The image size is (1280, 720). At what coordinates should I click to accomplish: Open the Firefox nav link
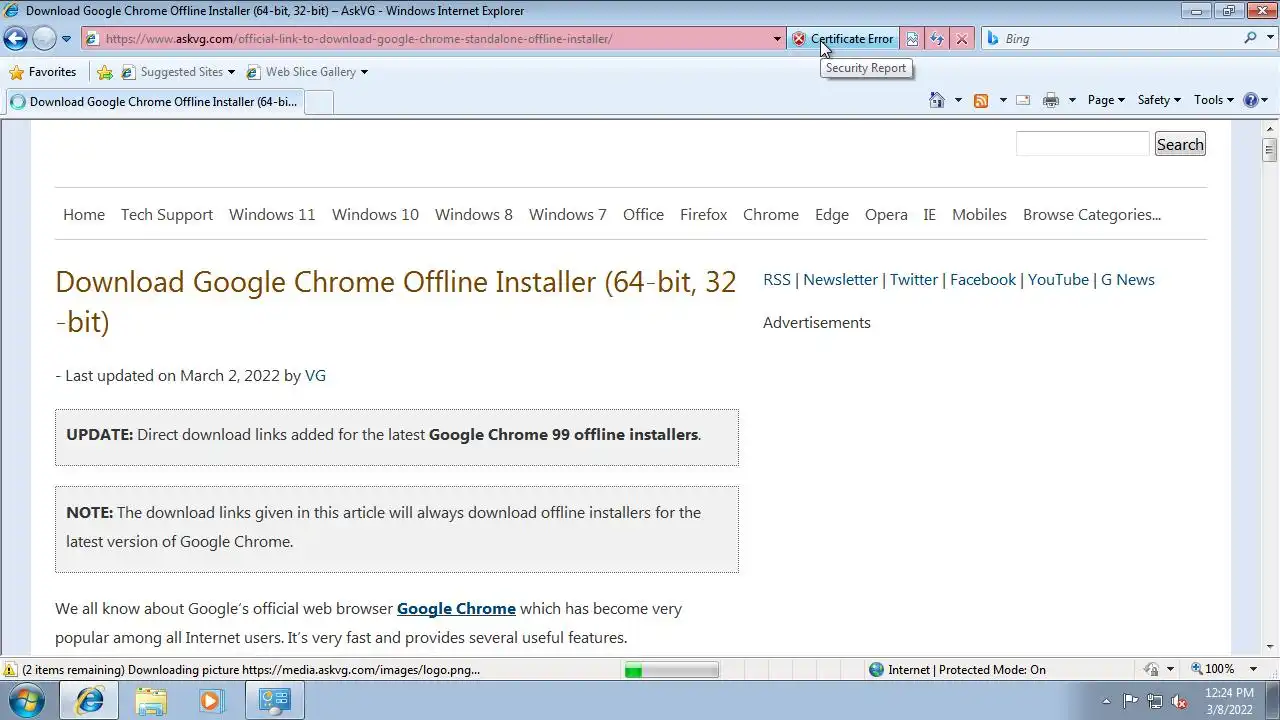coord(703,214)
